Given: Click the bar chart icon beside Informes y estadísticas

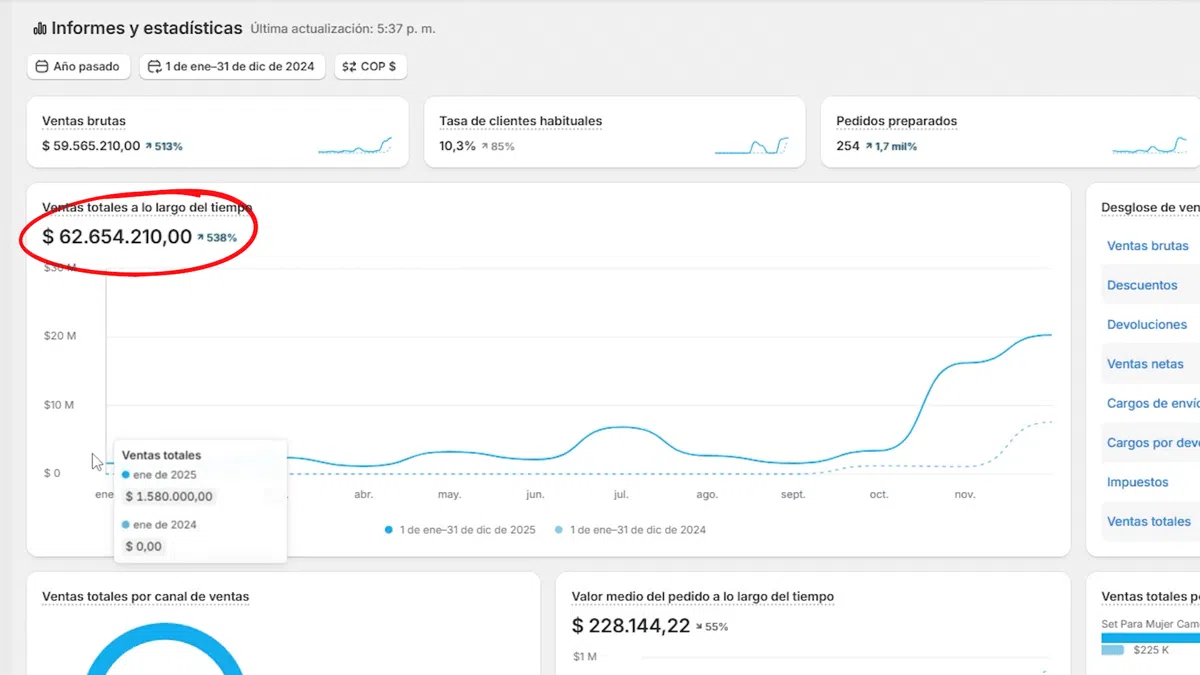Looking at the screenshot, I should click(x=40, y=29).
